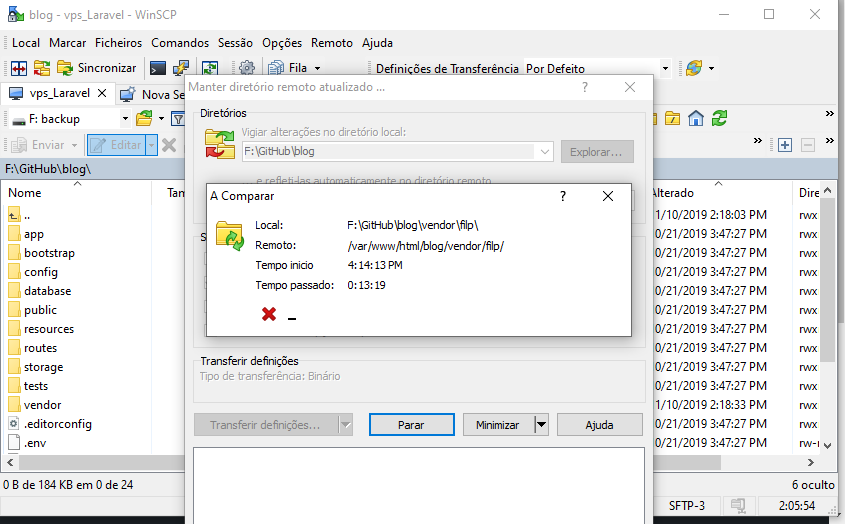Open the terminal console icon in the toolbar

[157, 68]
